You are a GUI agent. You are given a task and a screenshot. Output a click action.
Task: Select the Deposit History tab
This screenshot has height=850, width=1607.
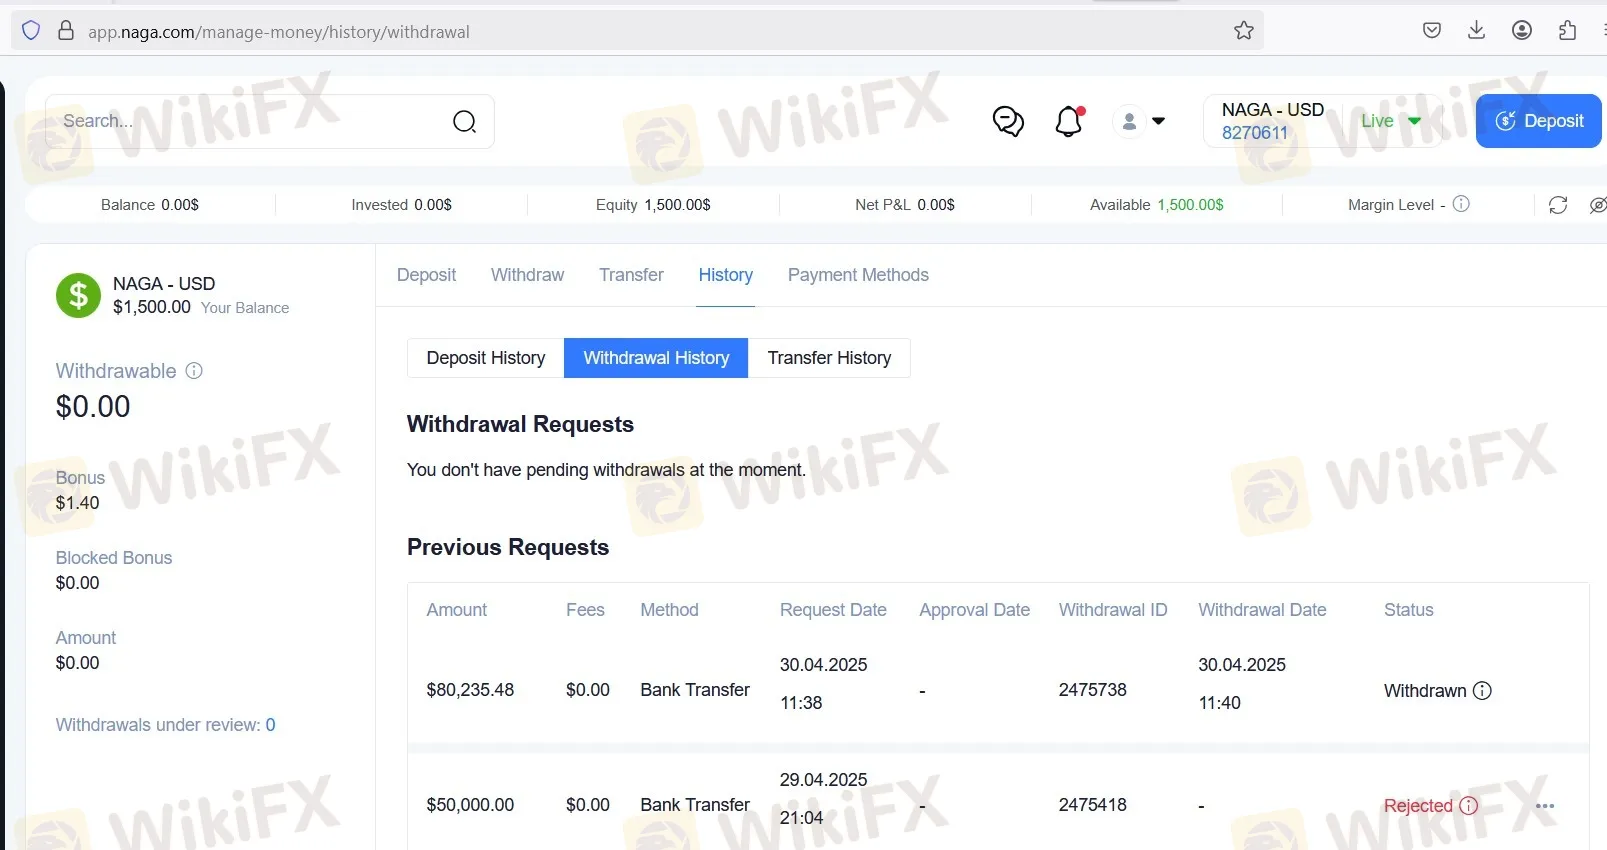[486, 358]
